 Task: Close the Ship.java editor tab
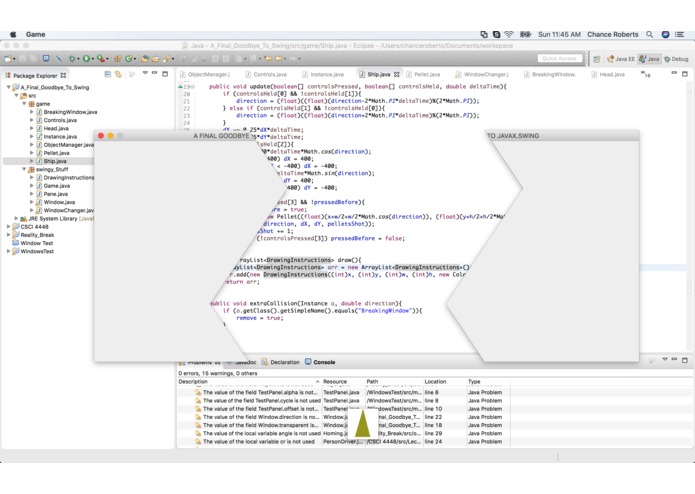(397, 74)
